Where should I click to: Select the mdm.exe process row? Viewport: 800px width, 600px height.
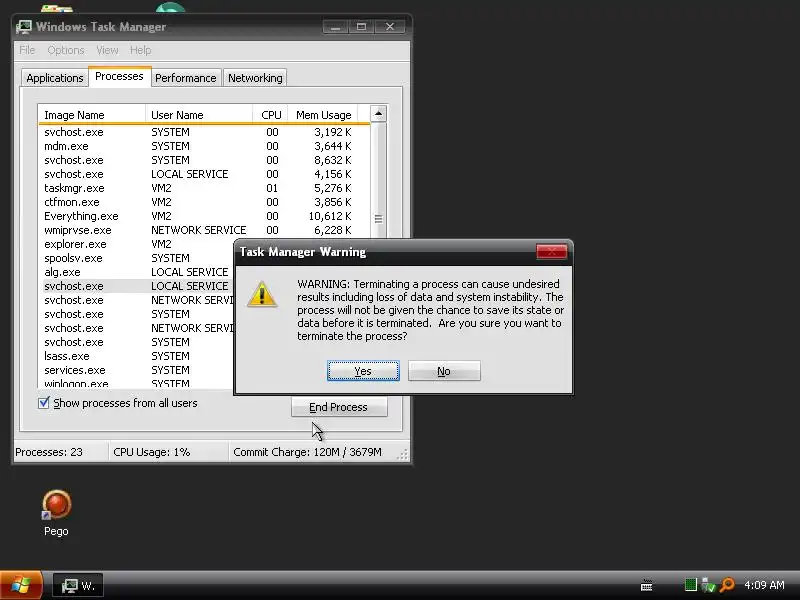click(x=204, y=146)
